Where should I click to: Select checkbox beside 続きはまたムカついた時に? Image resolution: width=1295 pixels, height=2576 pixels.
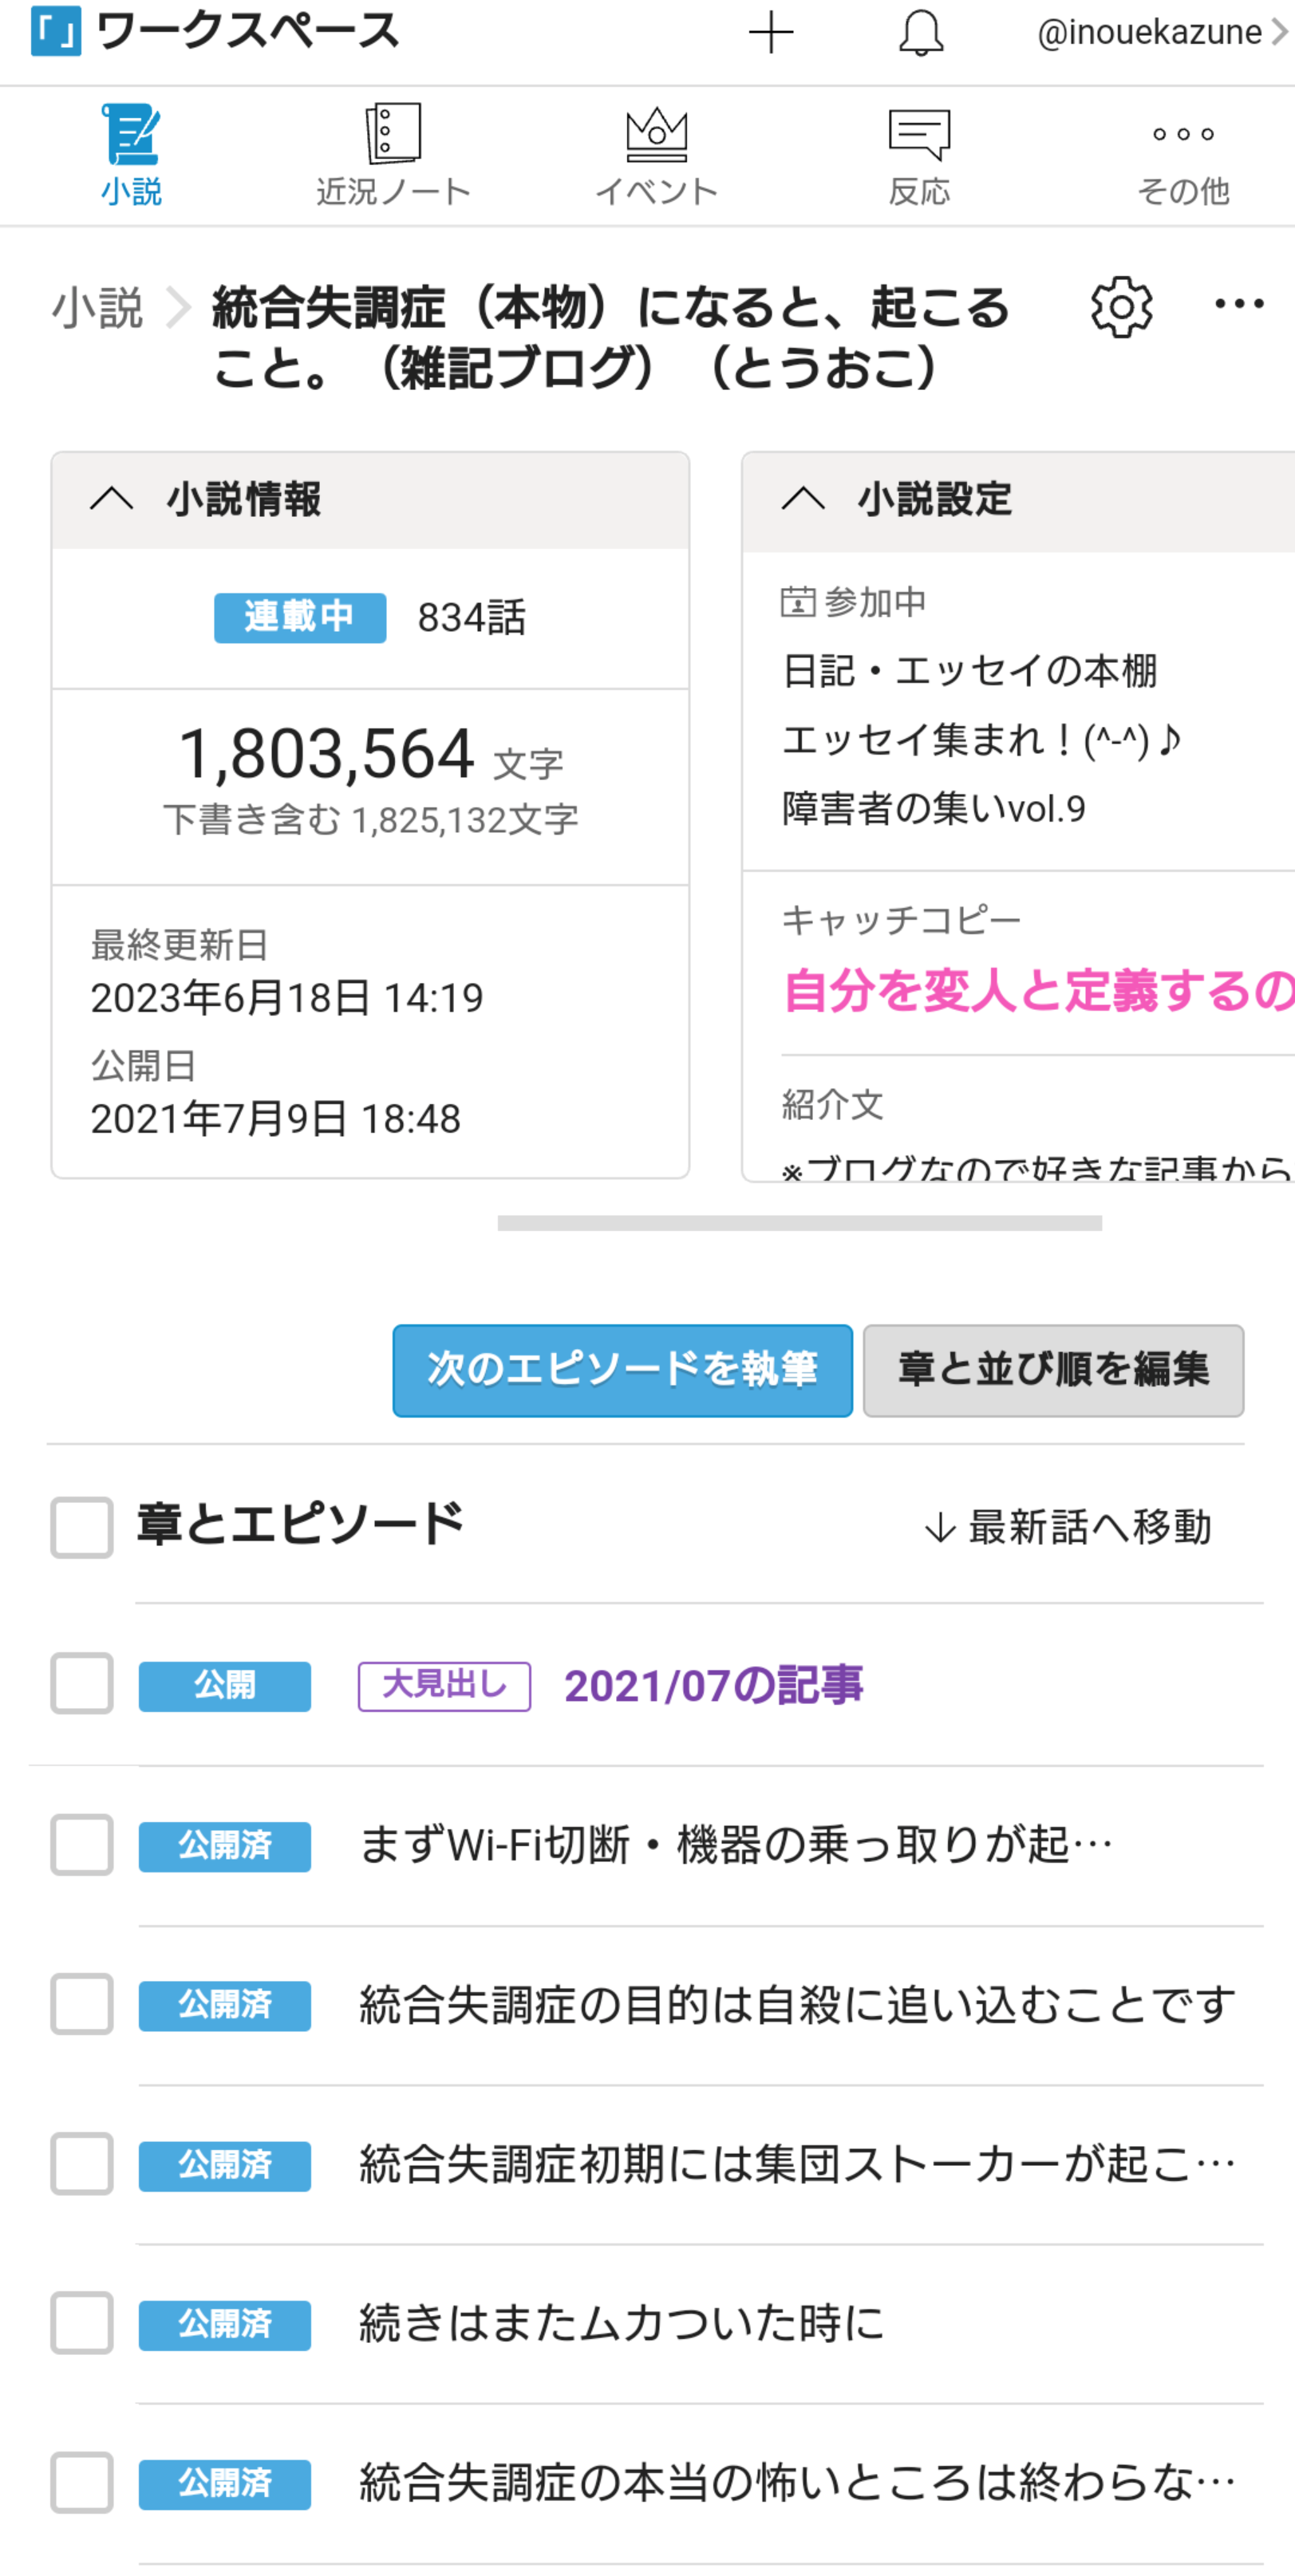(x=82, y=2323)
